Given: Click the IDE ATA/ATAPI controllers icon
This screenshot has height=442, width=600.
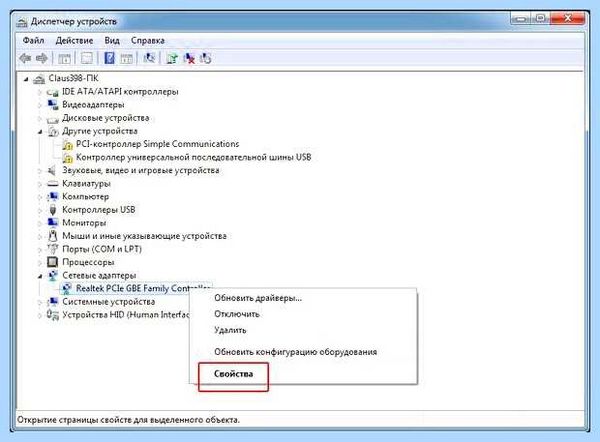Looking at the screenshot, I should [x=52, y=92].
